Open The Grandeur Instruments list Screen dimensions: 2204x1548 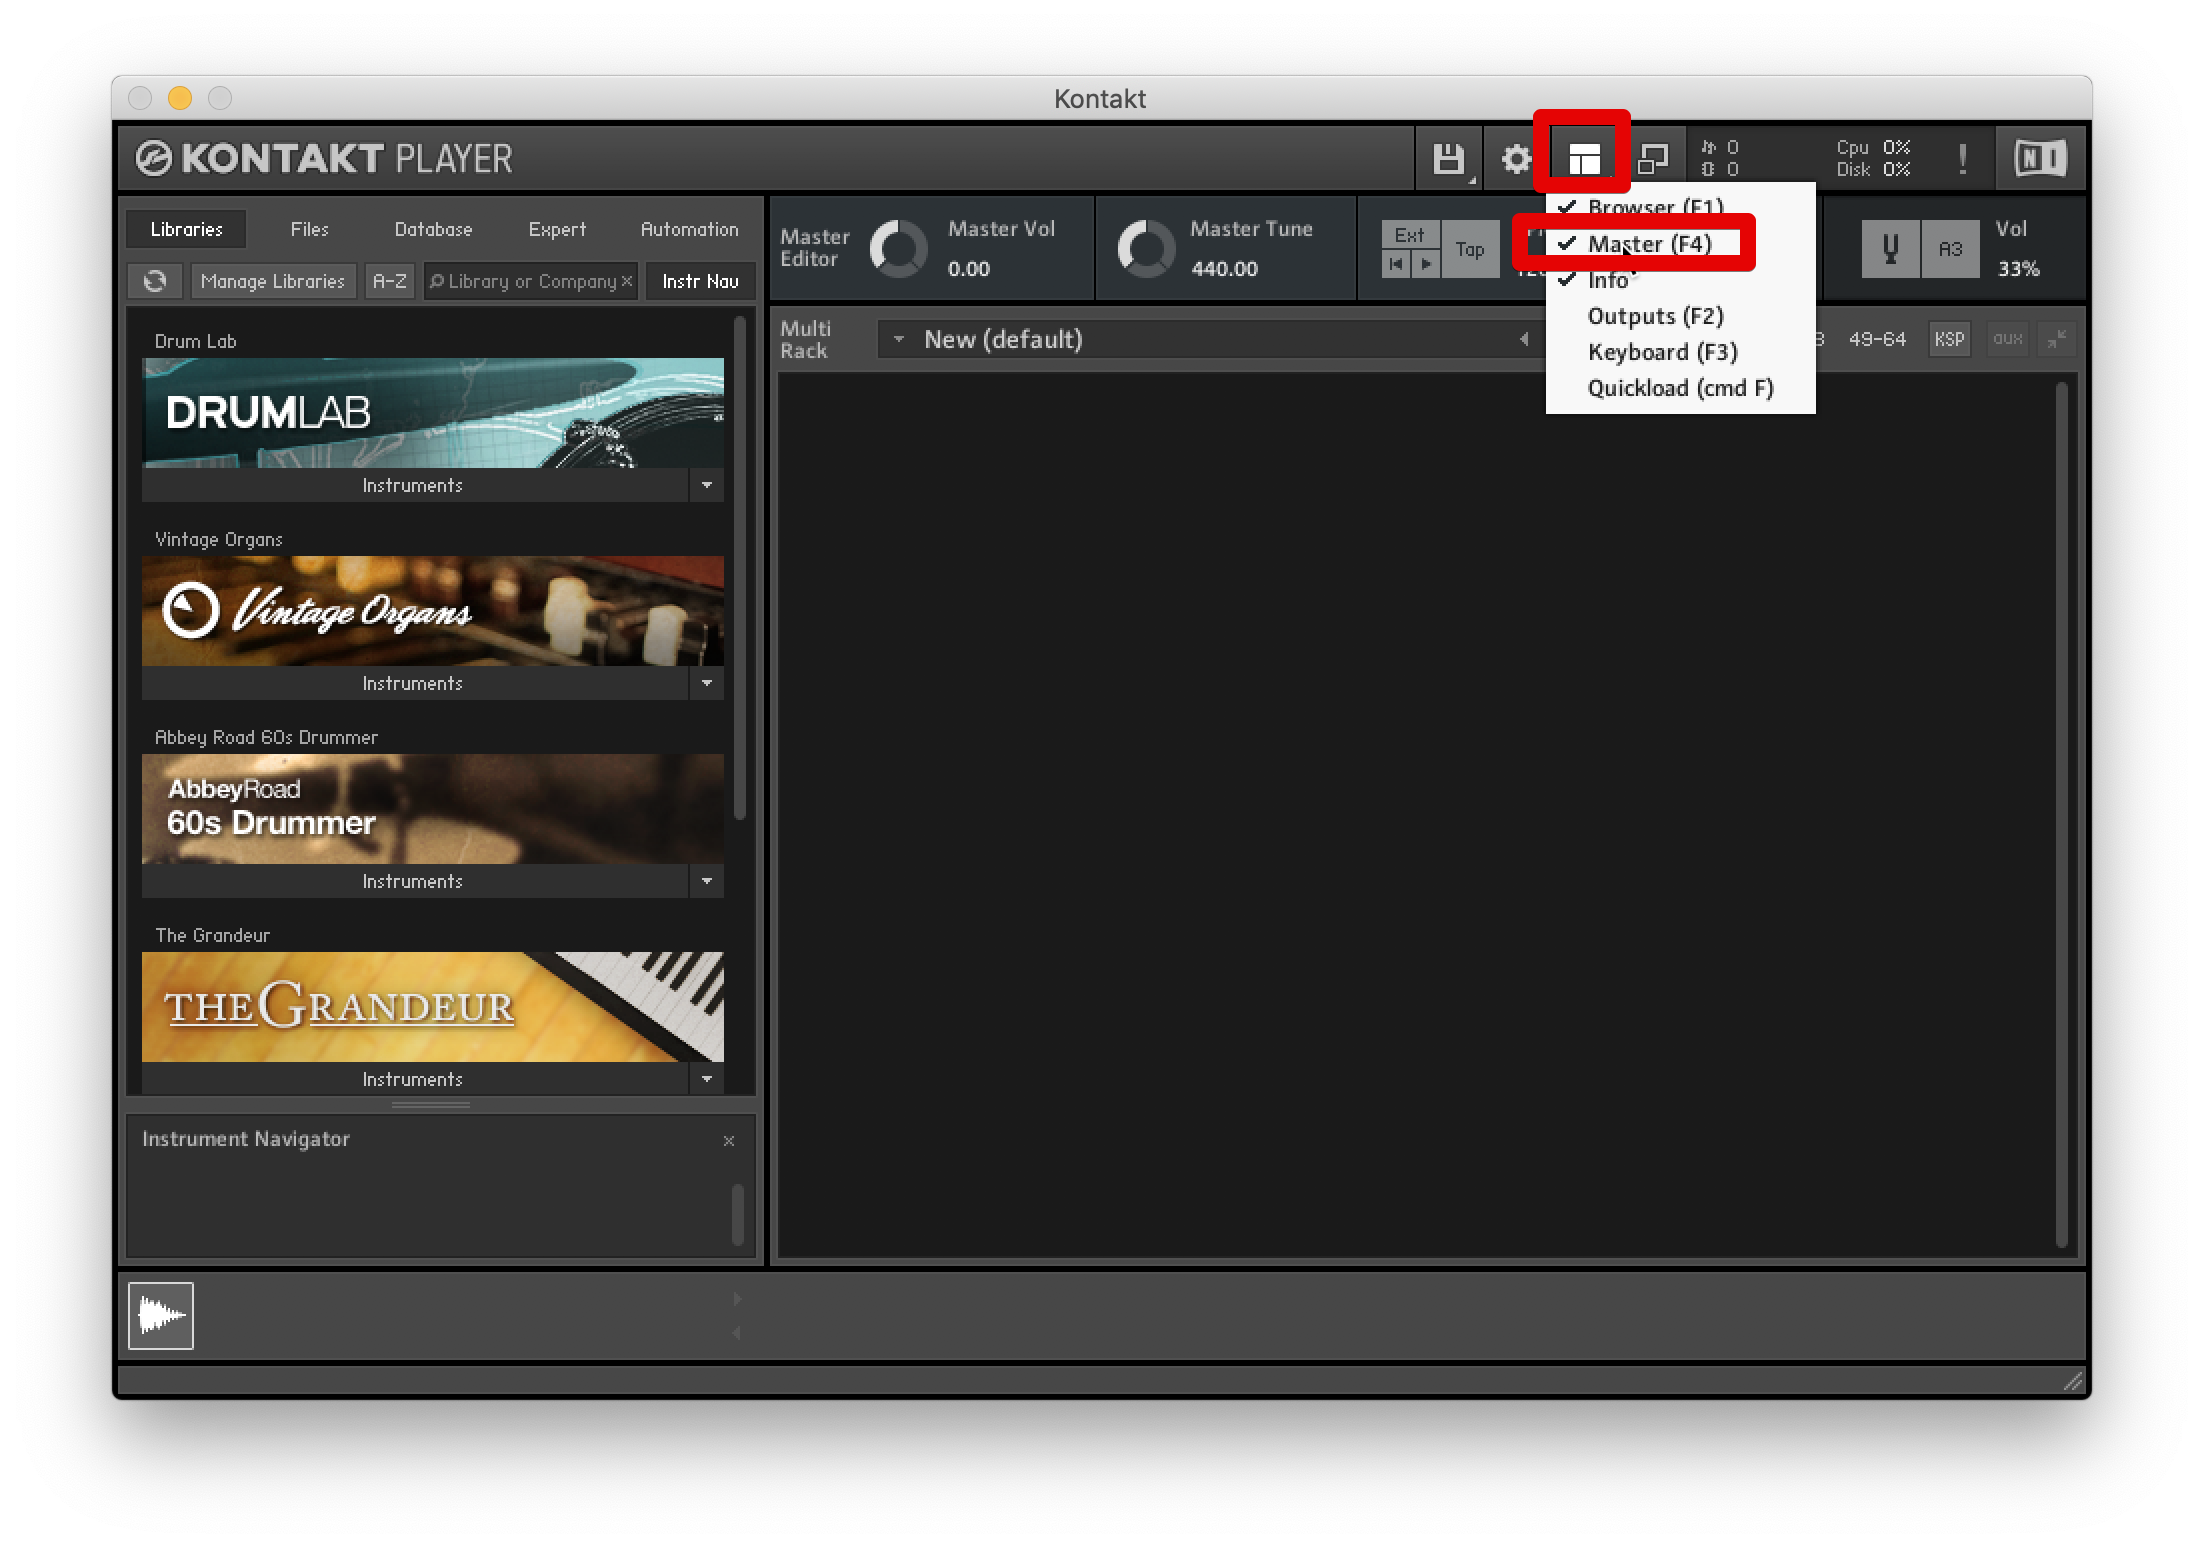(414, 1080)
